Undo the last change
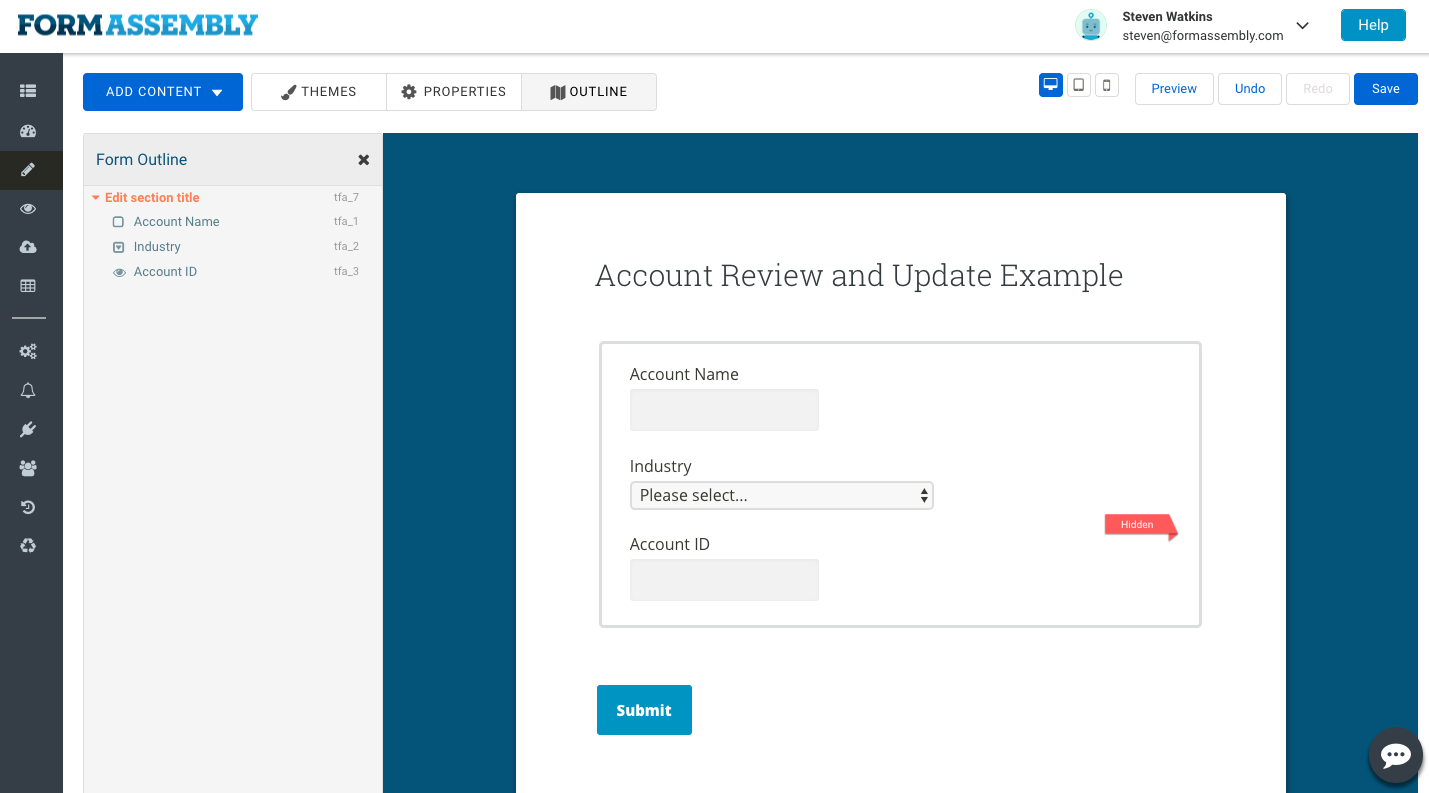1429x793 pixels. [x=1250, y=89]
